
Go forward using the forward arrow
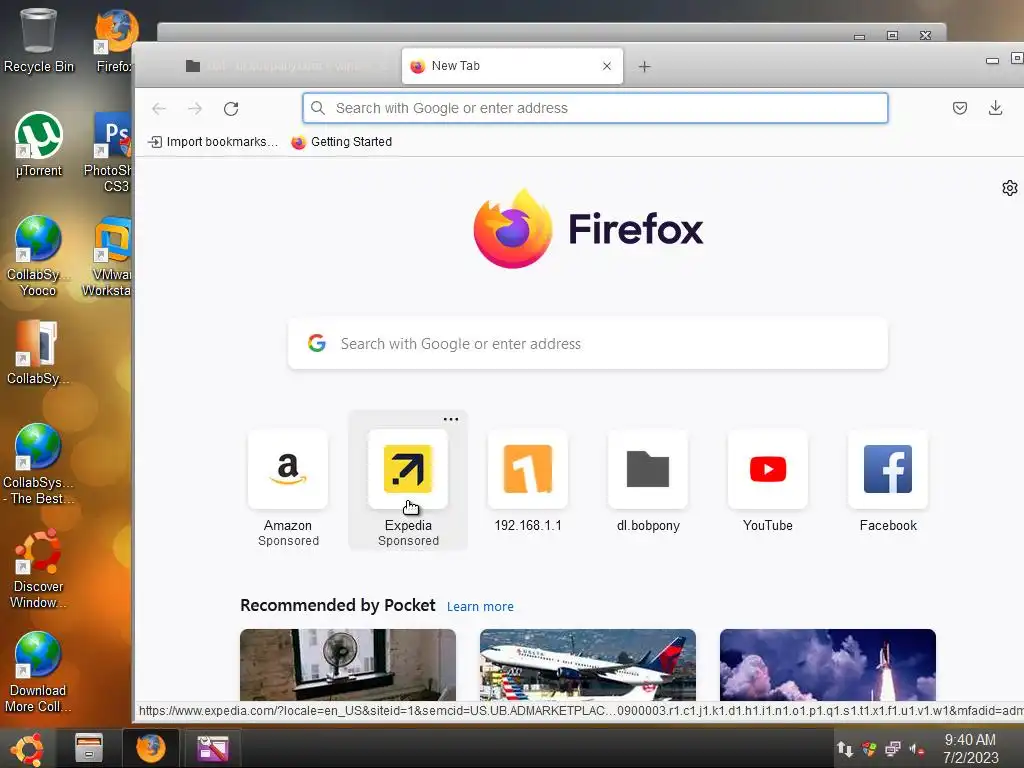[x=195, y=108]
